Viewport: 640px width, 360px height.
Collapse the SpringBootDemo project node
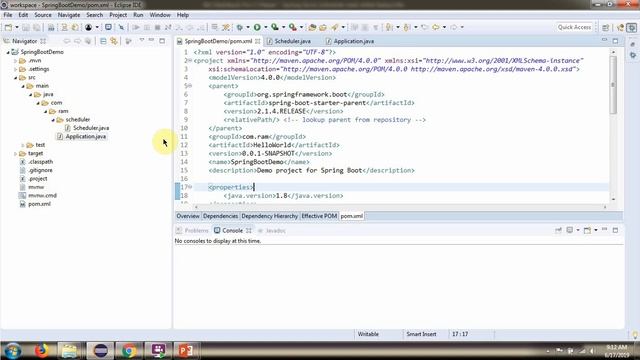click(x=8, y=52)
